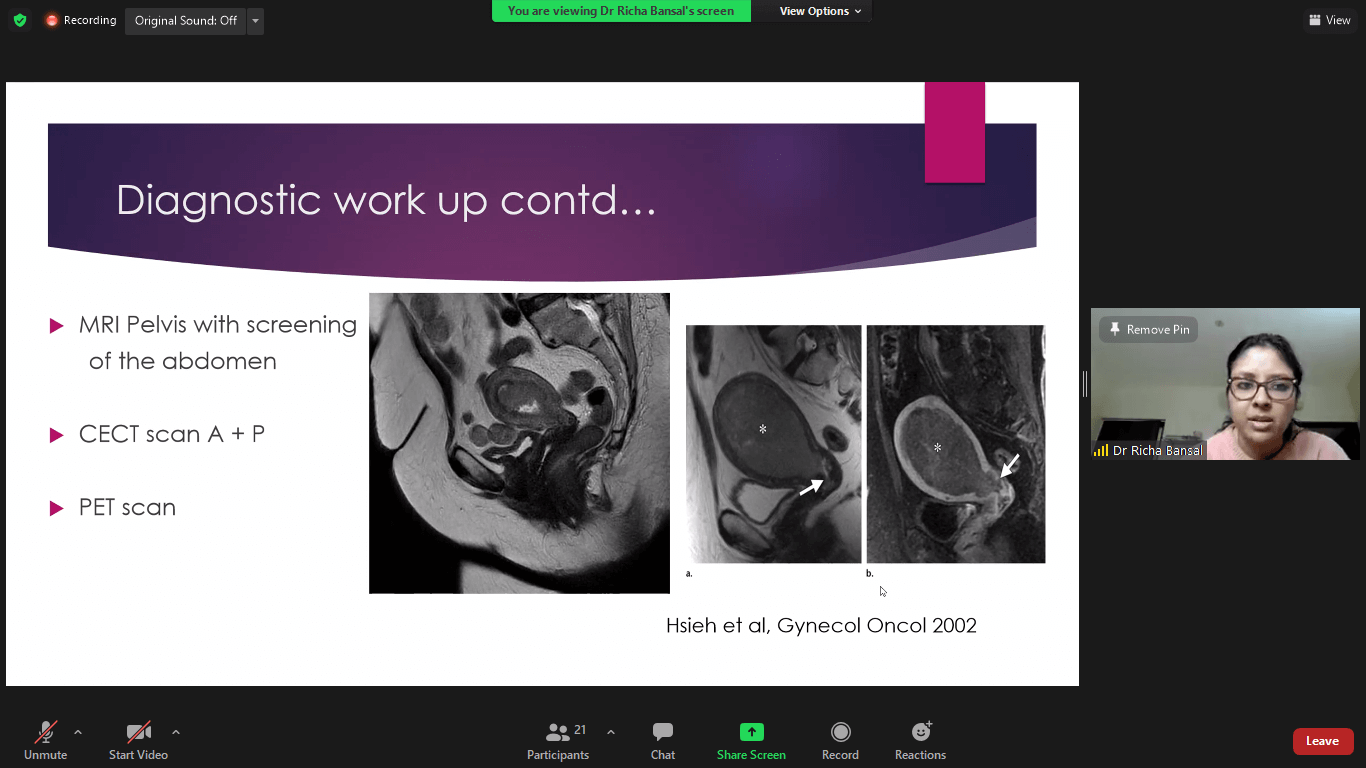
Task: Click Remove Pin on speaker video
Action: pos(1148,329)
